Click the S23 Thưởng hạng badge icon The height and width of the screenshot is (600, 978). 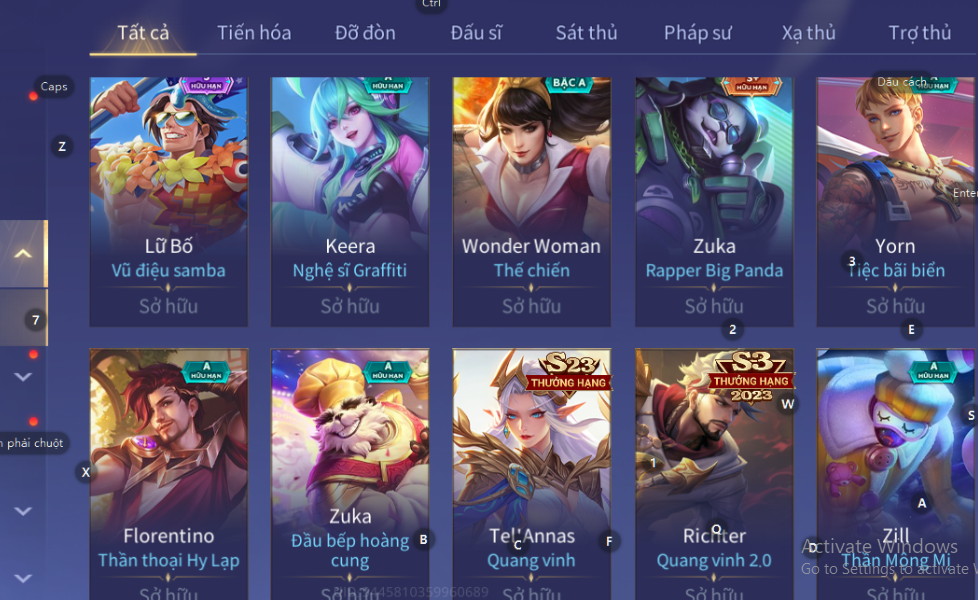tap(569, 371)
